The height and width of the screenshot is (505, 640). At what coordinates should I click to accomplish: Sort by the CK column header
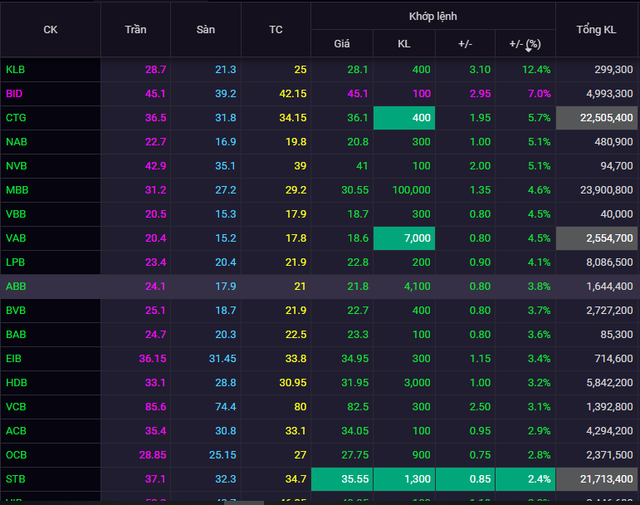coord(50,29)
